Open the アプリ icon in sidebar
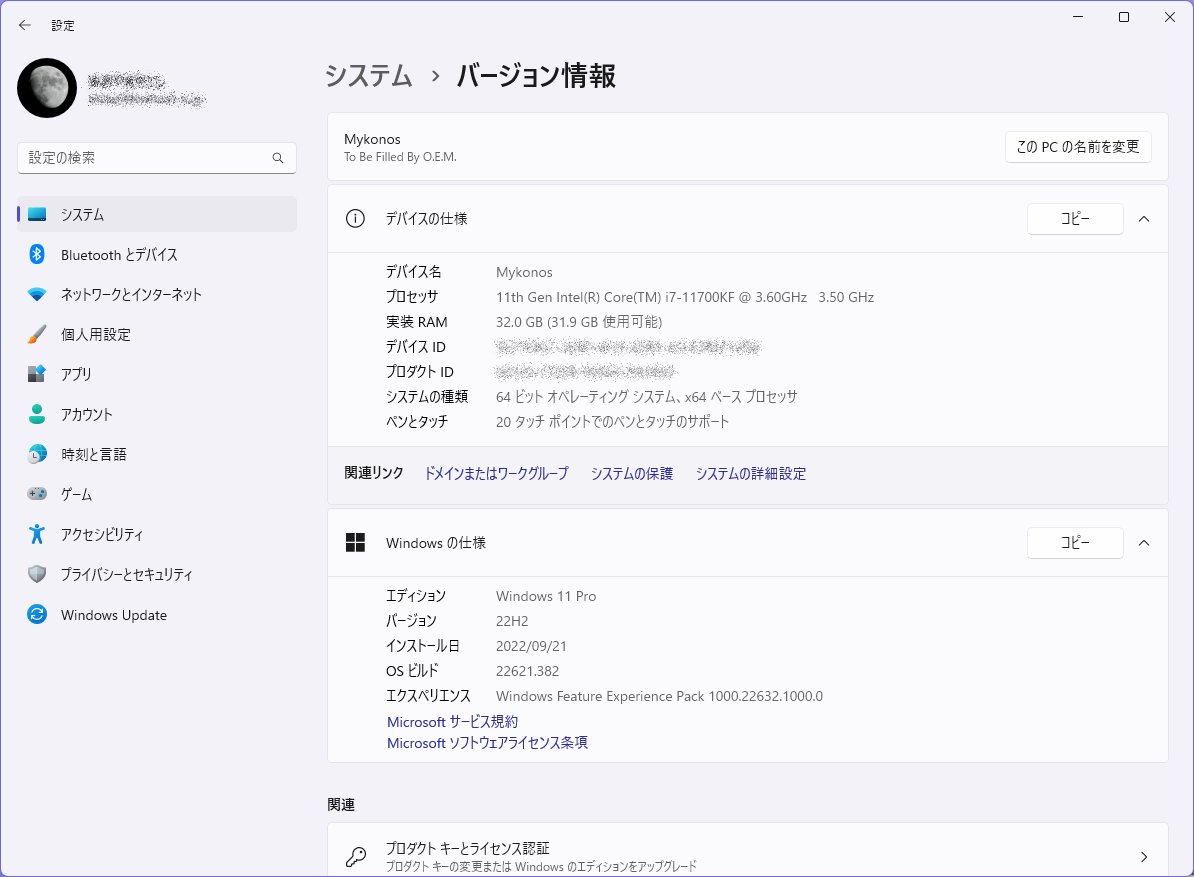1194x877 pixels. [37, 374]
